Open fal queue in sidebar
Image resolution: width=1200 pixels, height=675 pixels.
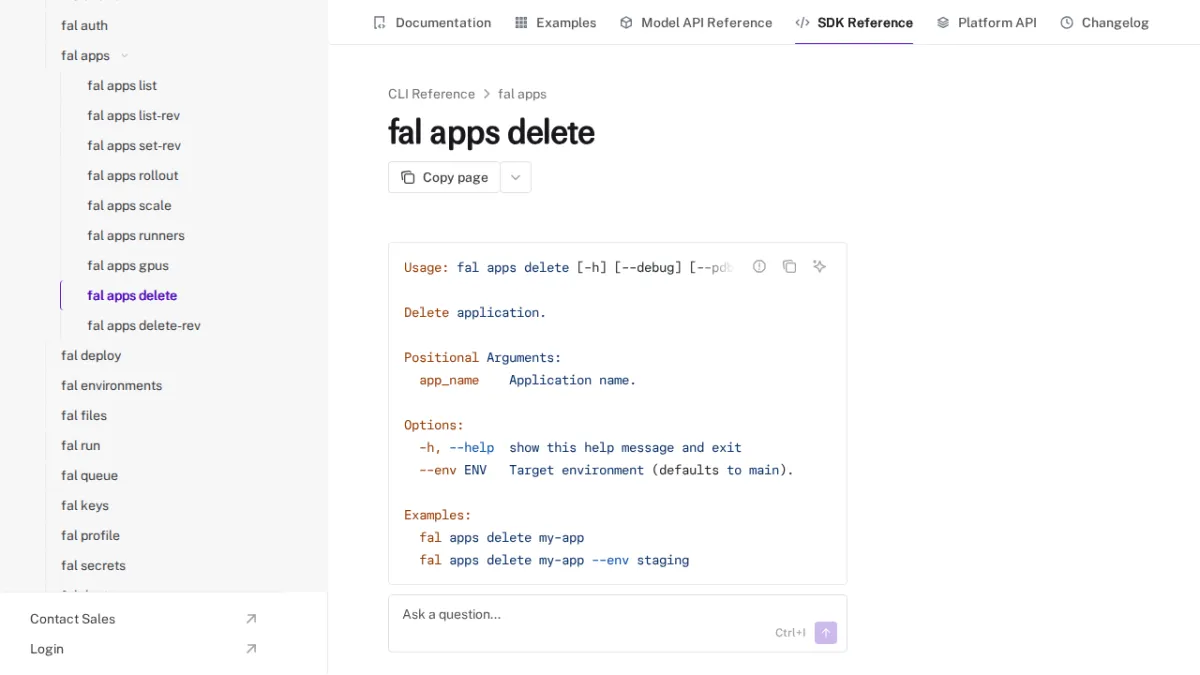89,476
